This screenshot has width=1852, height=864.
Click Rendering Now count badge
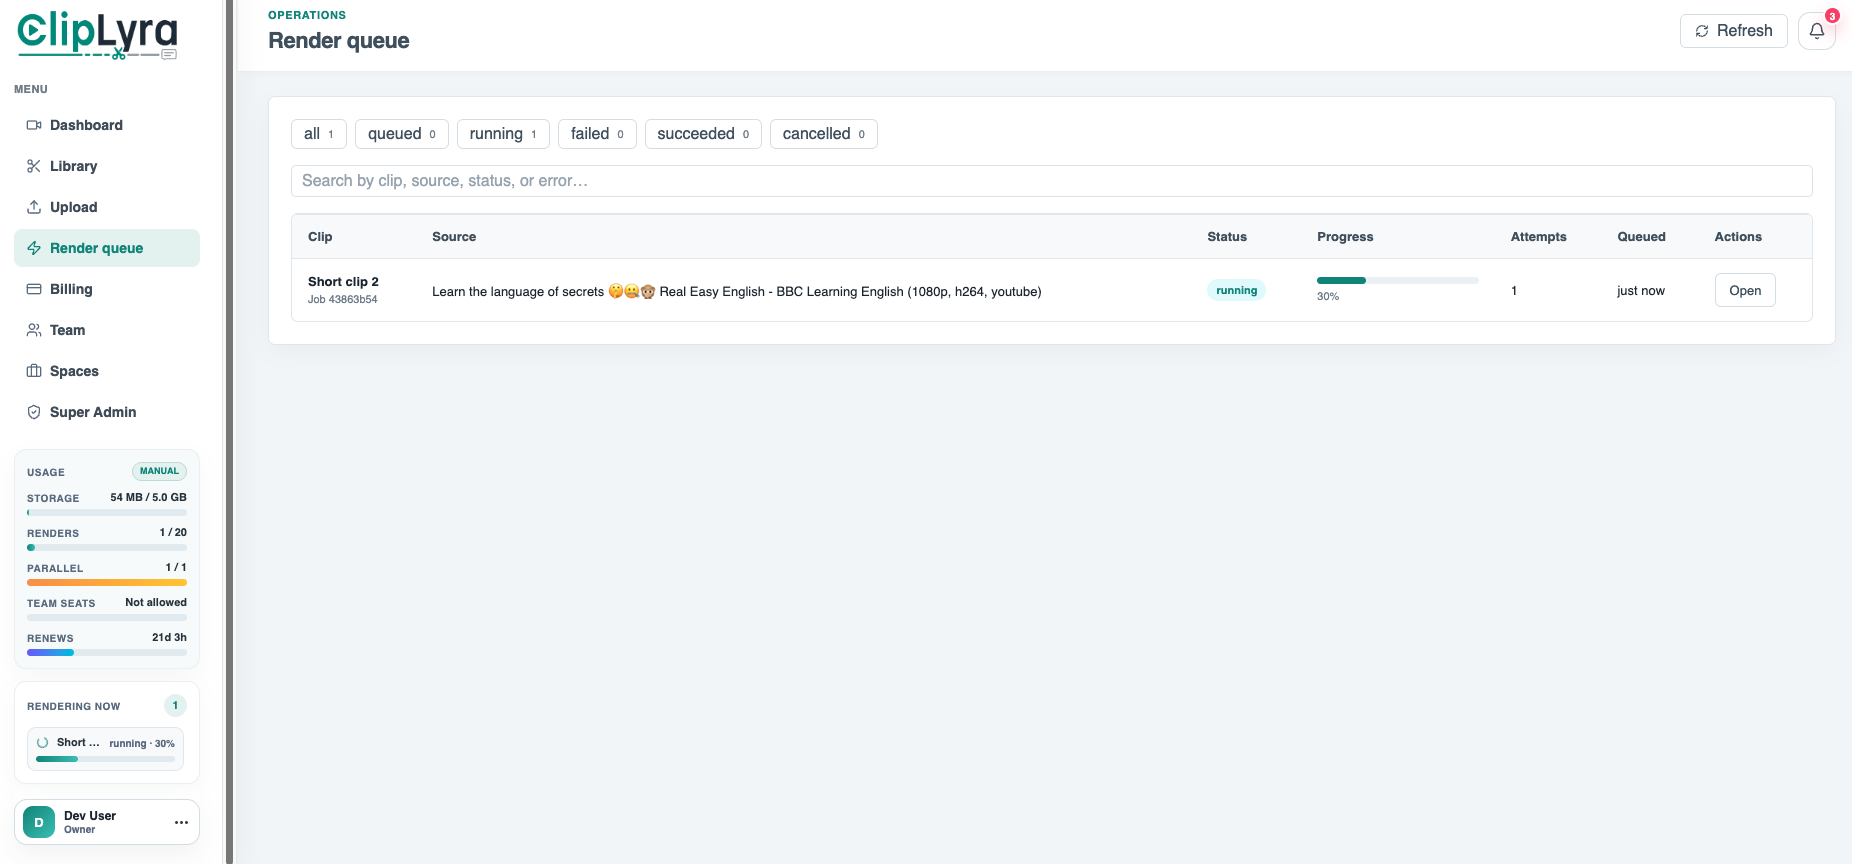(175, 706)
